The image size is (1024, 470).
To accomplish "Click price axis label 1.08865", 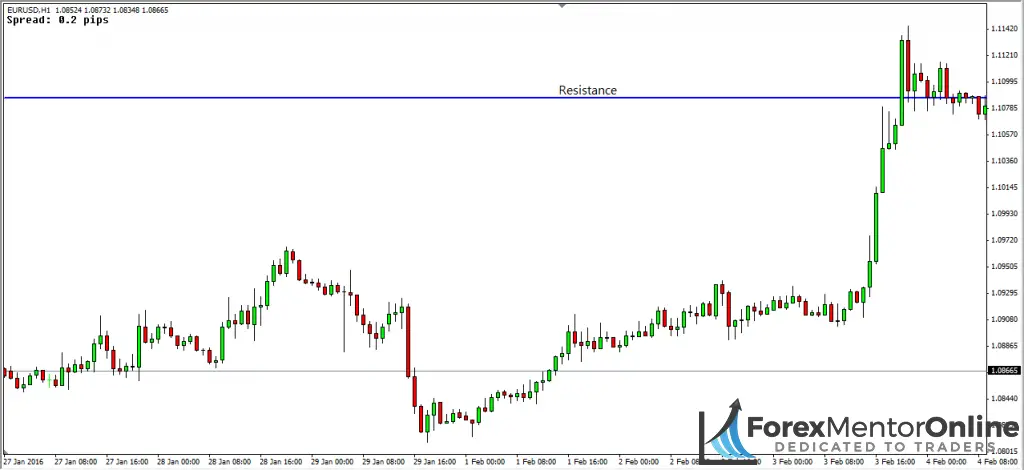I will point(1004,345).
